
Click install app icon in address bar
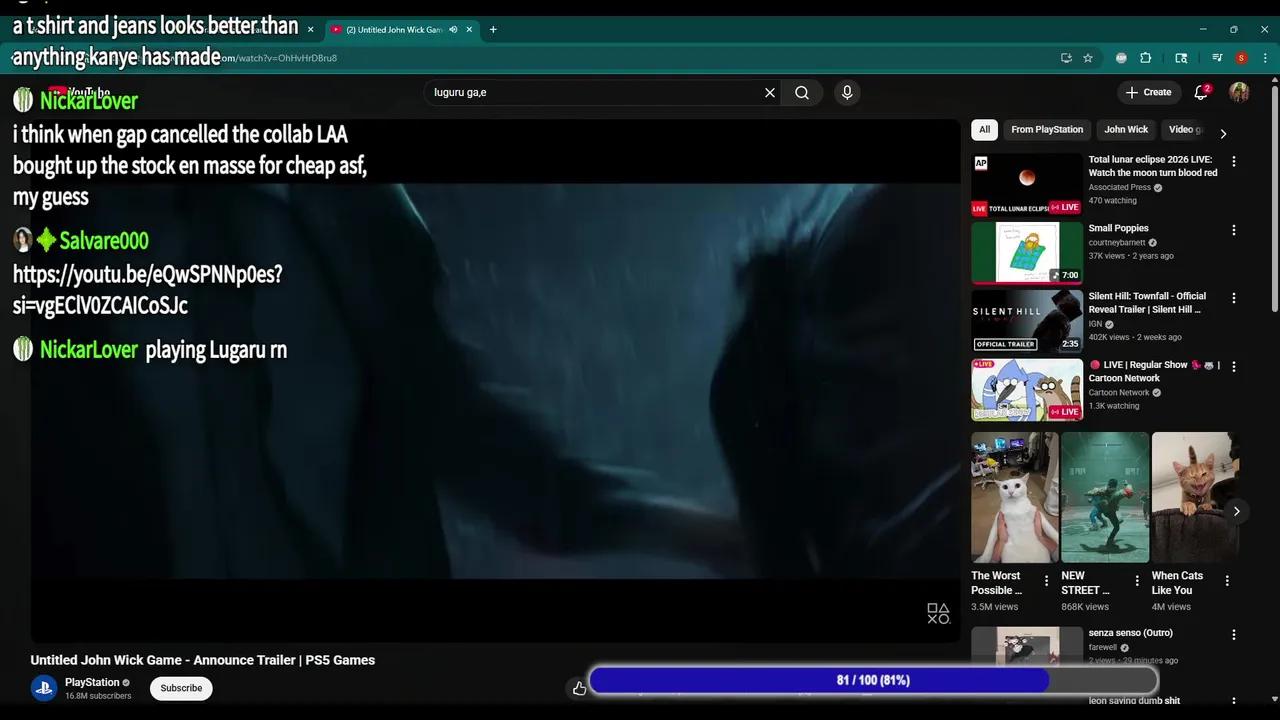(1066, 58)
